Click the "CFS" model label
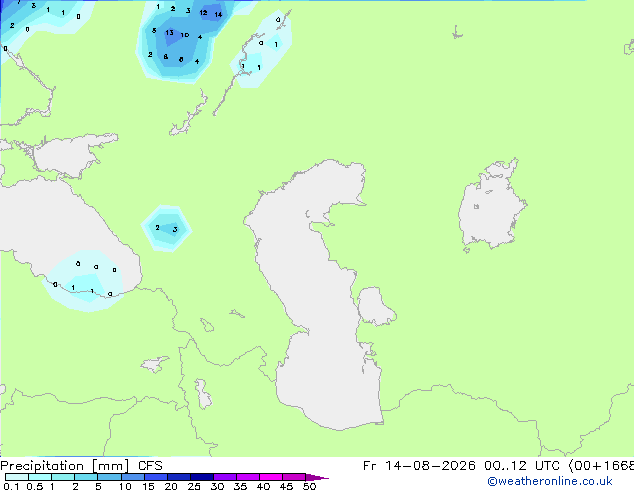The image size is (634, 490). pyautogui.click(x=150, y=466)
